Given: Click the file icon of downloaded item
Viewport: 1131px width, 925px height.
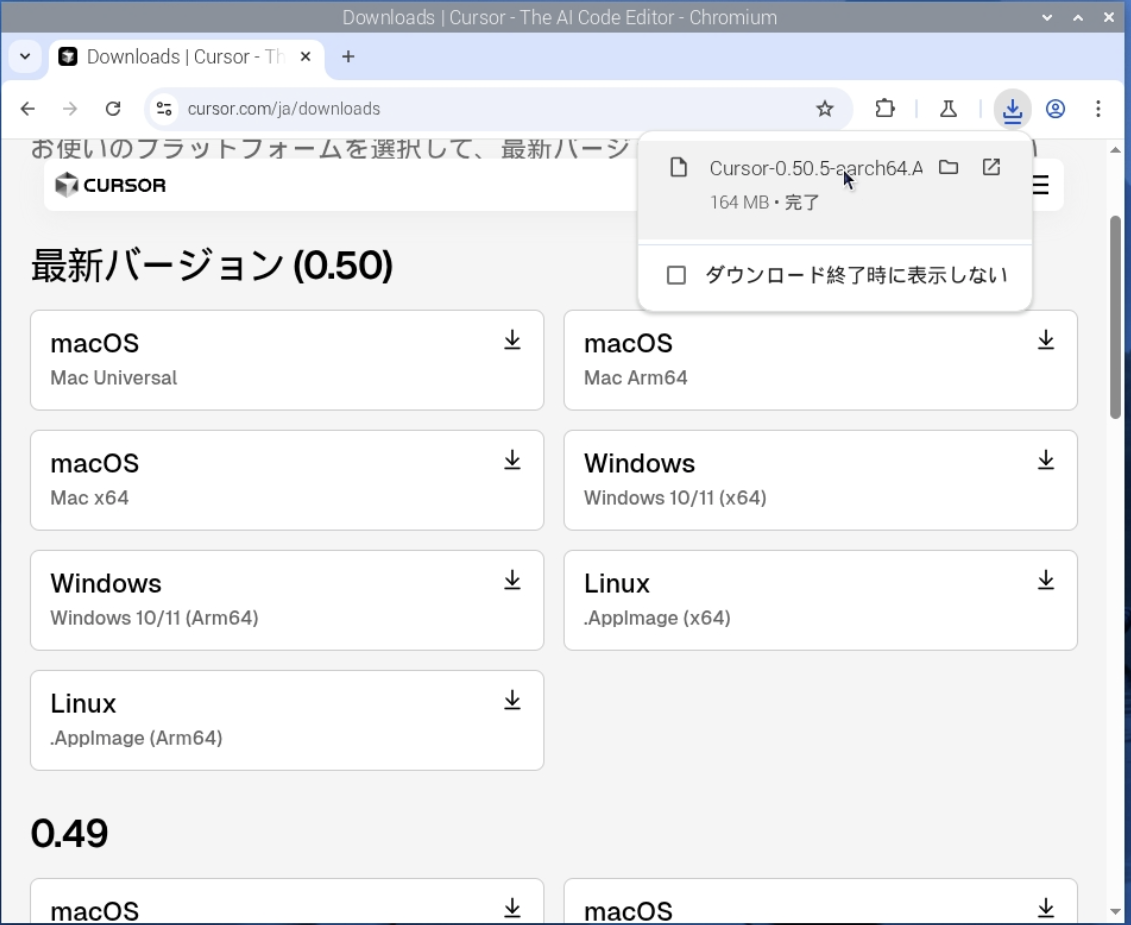Looking at the screenshot, I should coord(678,168).
